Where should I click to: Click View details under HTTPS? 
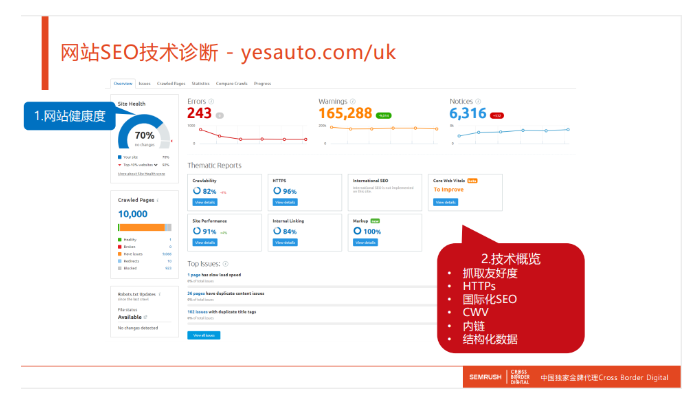coord(285,202)
